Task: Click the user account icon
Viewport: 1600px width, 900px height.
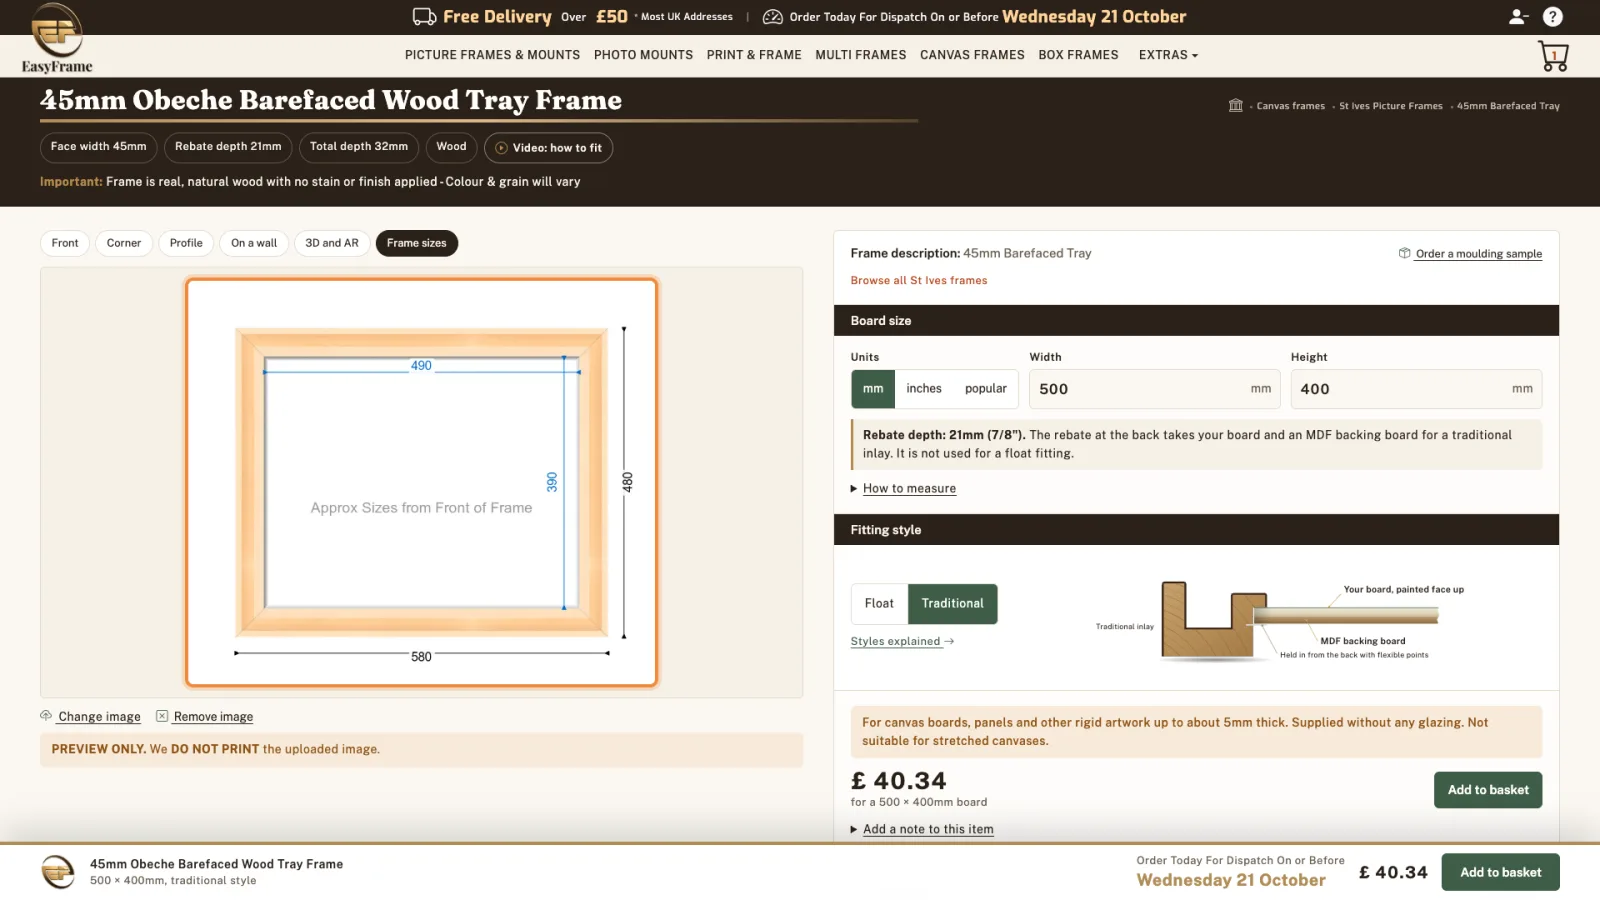Action: (x=1518, y=17)
